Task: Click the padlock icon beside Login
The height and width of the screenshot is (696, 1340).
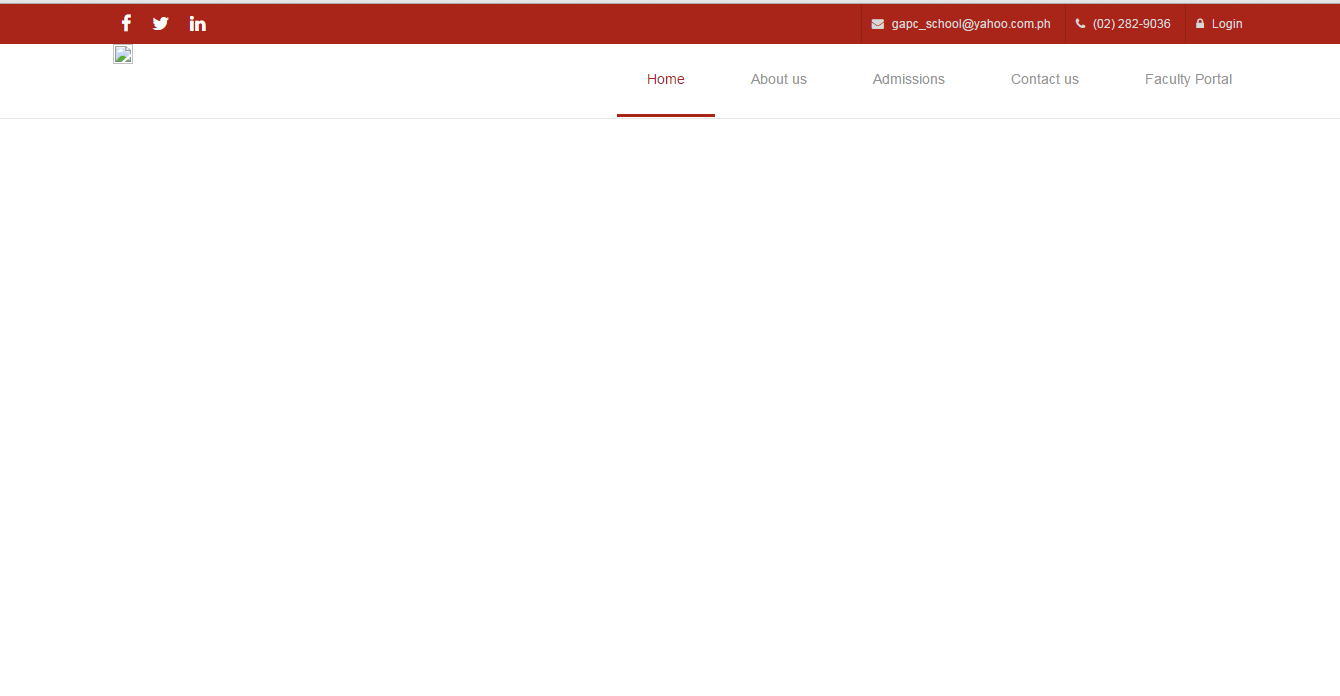Action: tap(1200, 23)
